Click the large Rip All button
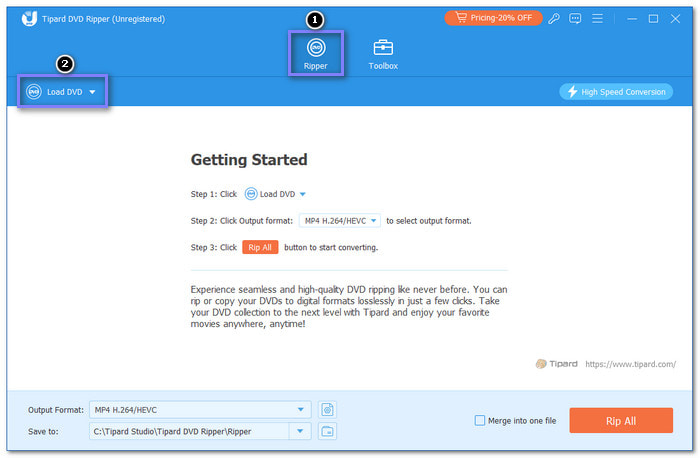 pos(621,421)
